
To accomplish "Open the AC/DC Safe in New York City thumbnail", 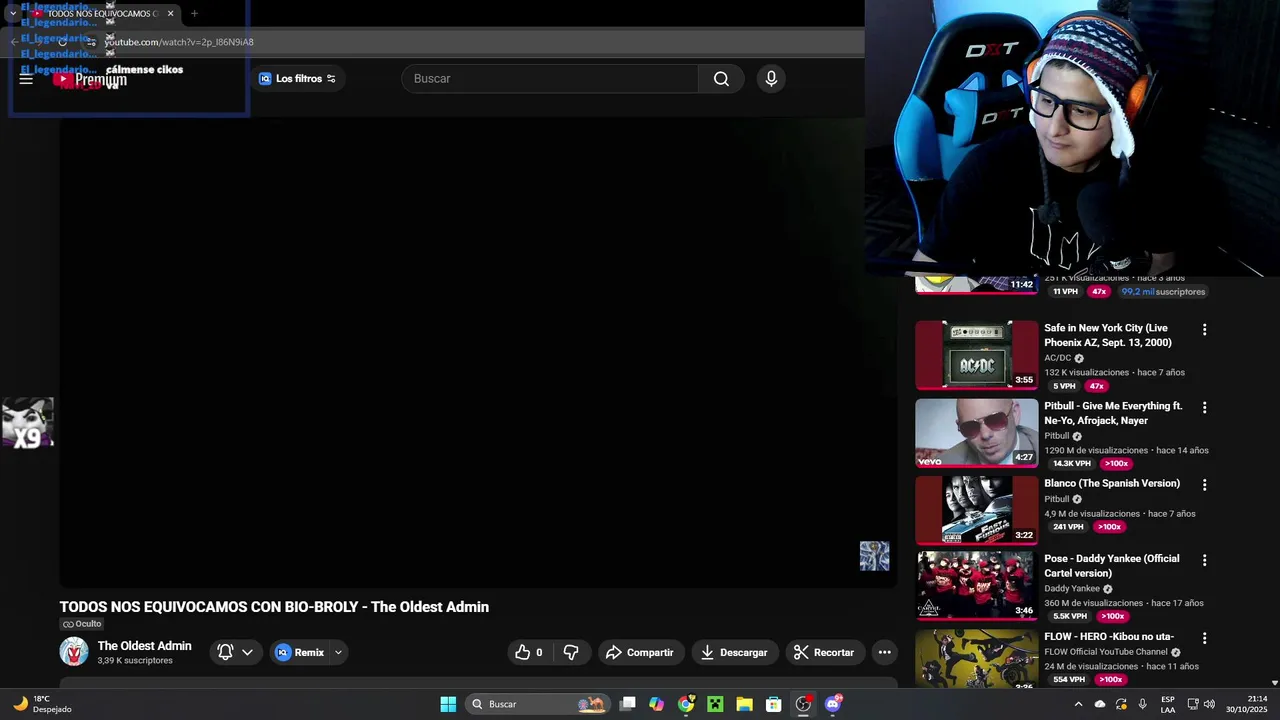I will 977,355.
